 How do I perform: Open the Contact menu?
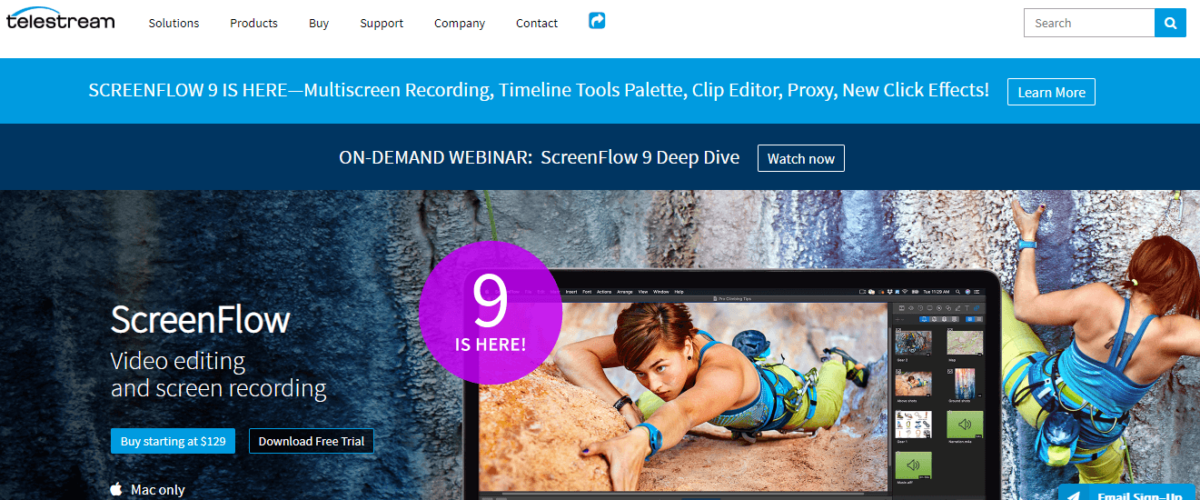[x=537, y=23]
